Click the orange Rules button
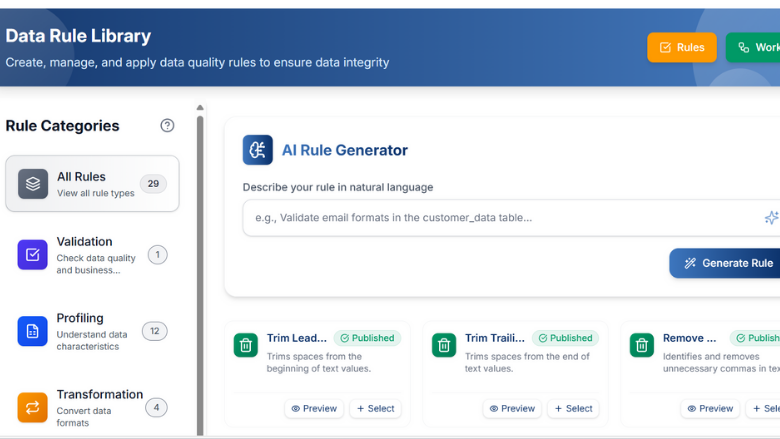 coord(681,47)
